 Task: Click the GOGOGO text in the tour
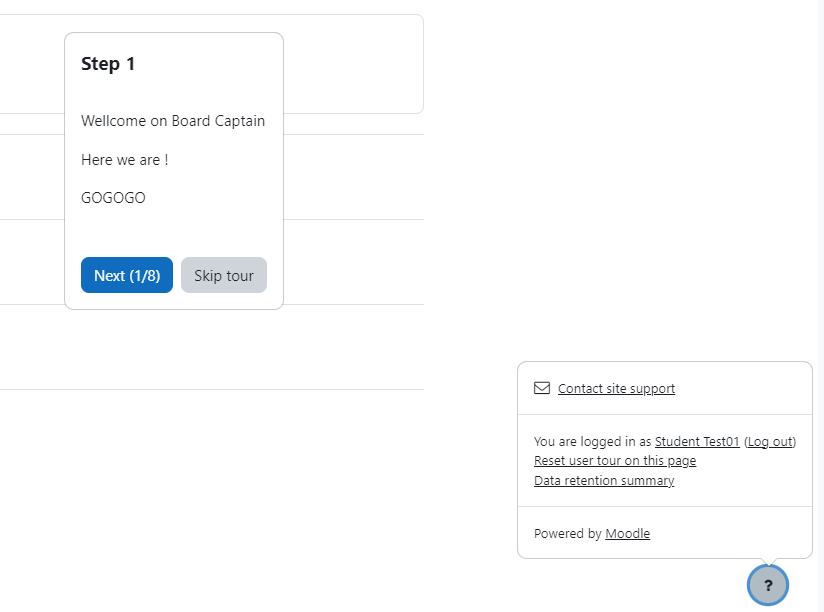(113, 198)
